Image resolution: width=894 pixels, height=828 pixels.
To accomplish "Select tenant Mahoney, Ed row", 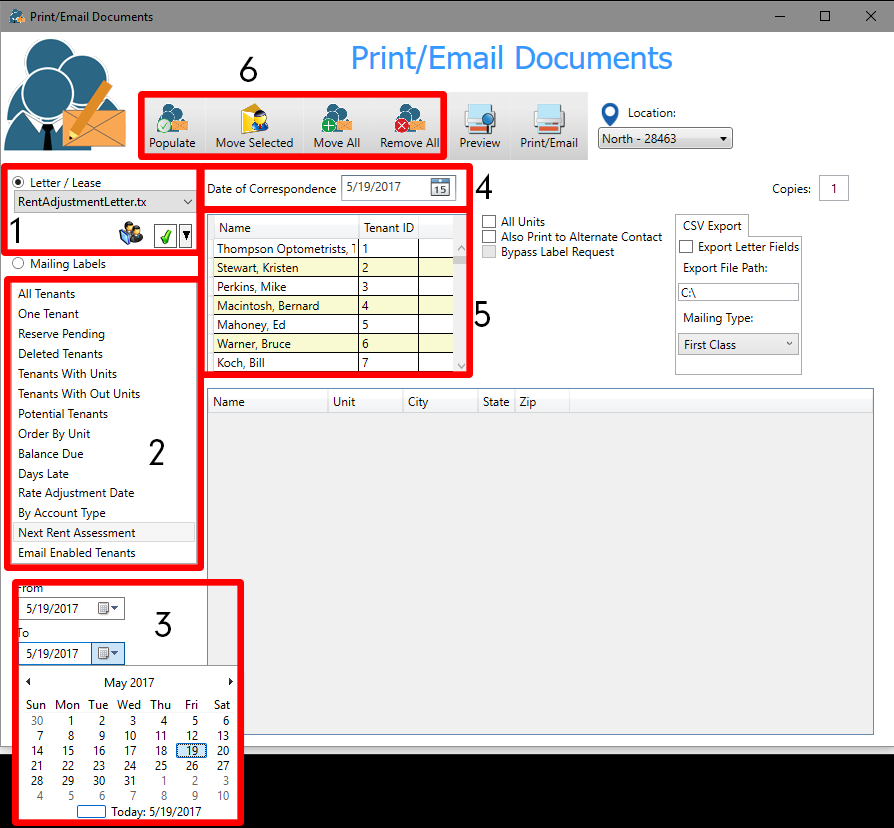I will coord(334,324).
